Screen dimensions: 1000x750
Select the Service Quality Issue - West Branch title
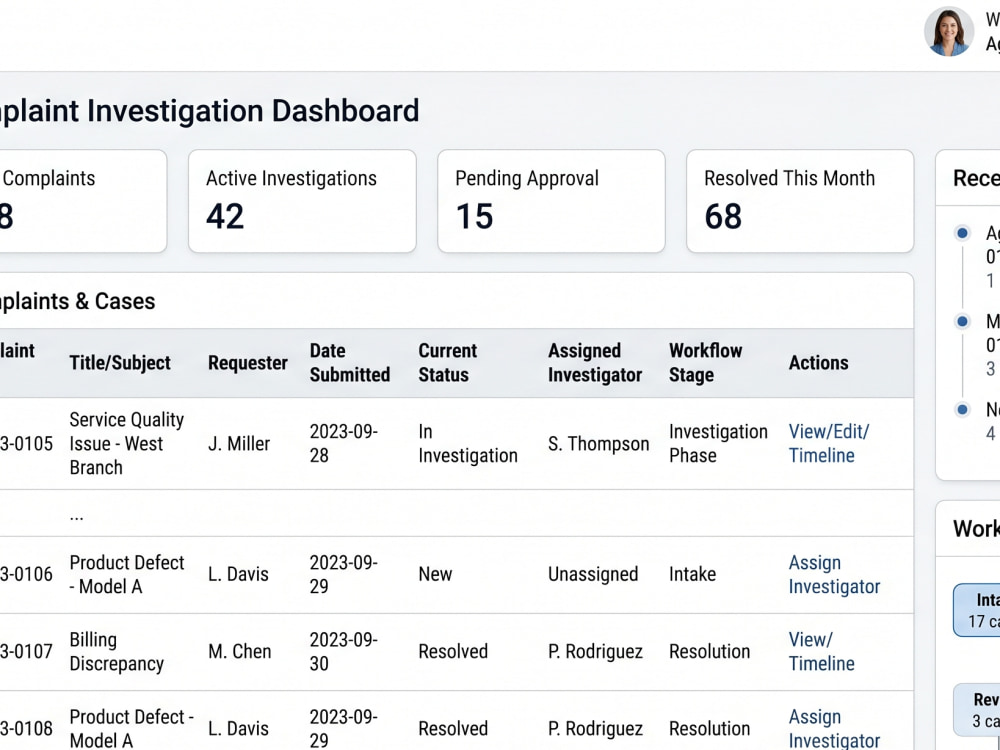126,443
